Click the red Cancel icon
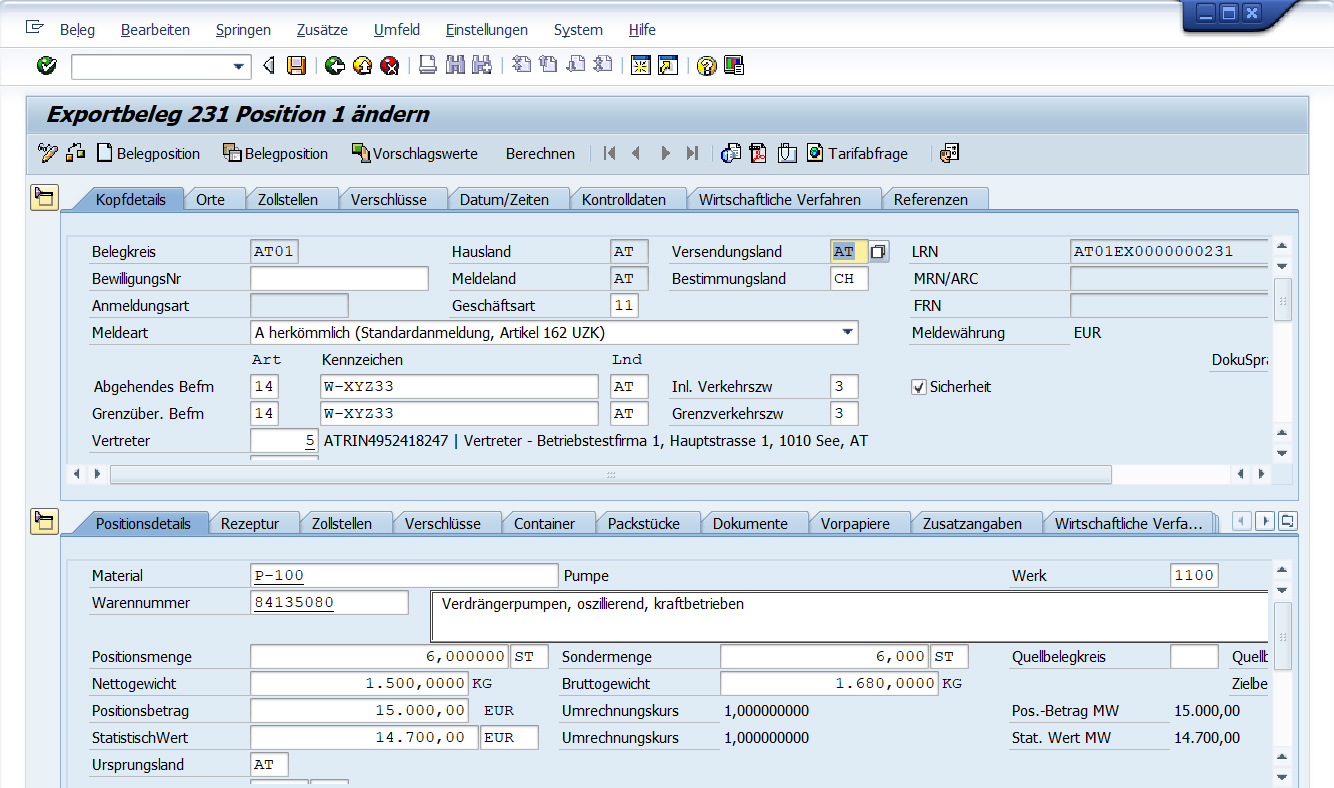This screenshot has width=1334, height=788. click(390, 66)
